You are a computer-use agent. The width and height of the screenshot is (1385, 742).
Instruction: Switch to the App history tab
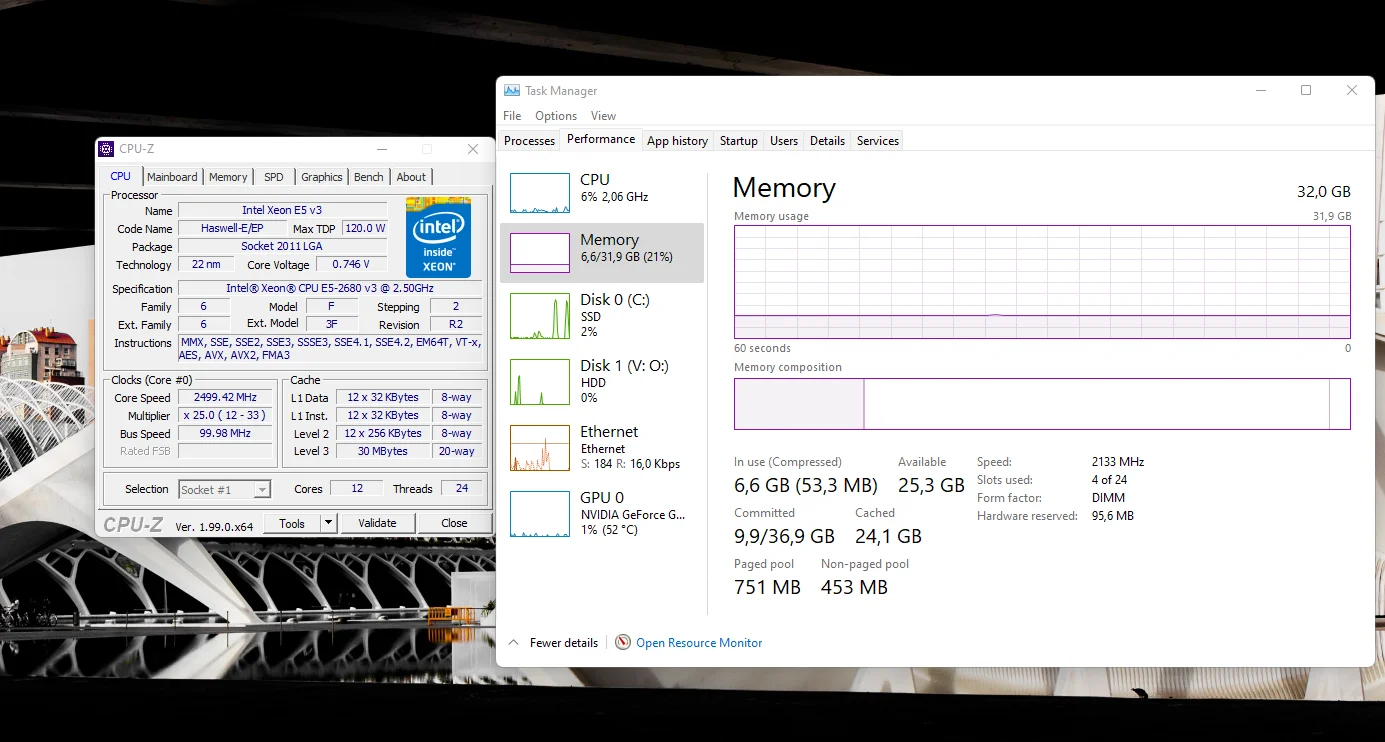pos(677,141)
